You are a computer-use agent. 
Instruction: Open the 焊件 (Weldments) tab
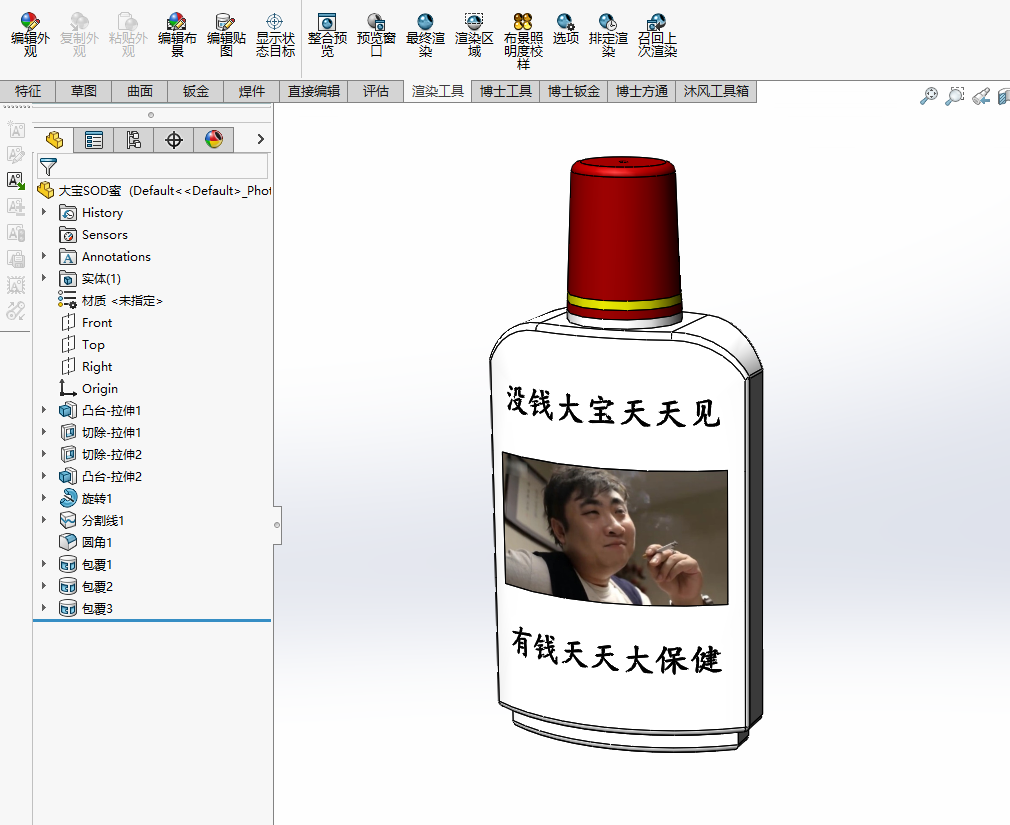(x=252, y=91)
